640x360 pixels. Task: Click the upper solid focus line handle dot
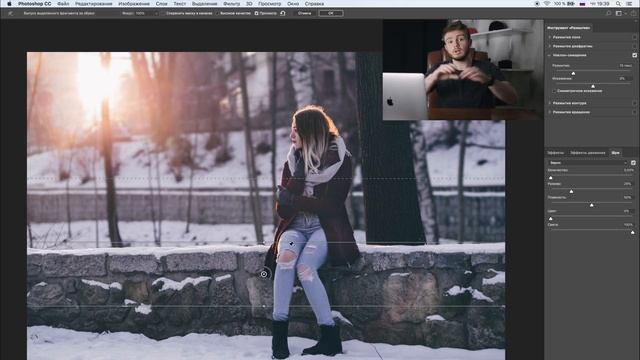coord(264,242)
